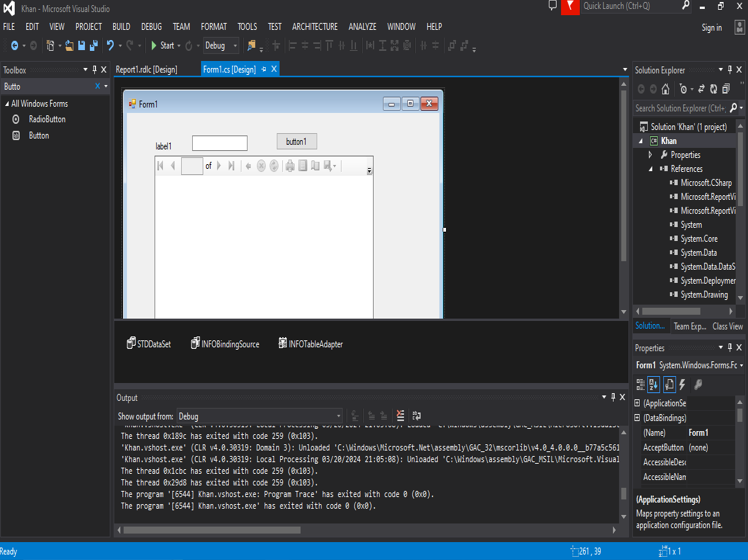Click the report viewer Refresh icon
Image resolution: width=748 pixels, height=560 pixels.
(274, 166)
